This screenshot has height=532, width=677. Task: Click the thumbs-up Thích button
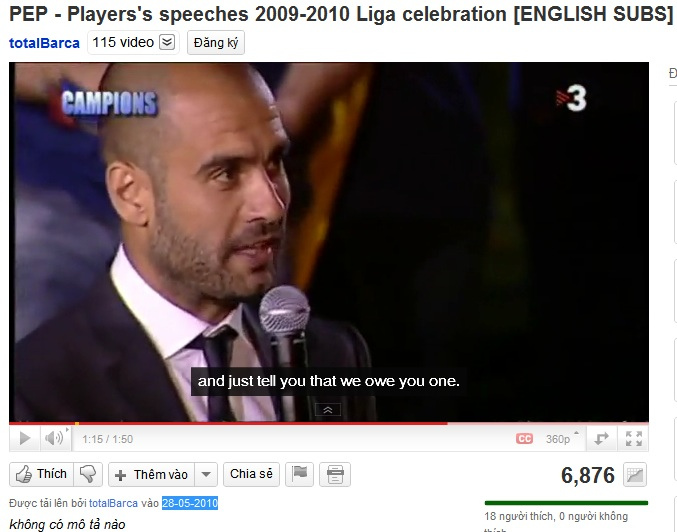tap(41, 474)
